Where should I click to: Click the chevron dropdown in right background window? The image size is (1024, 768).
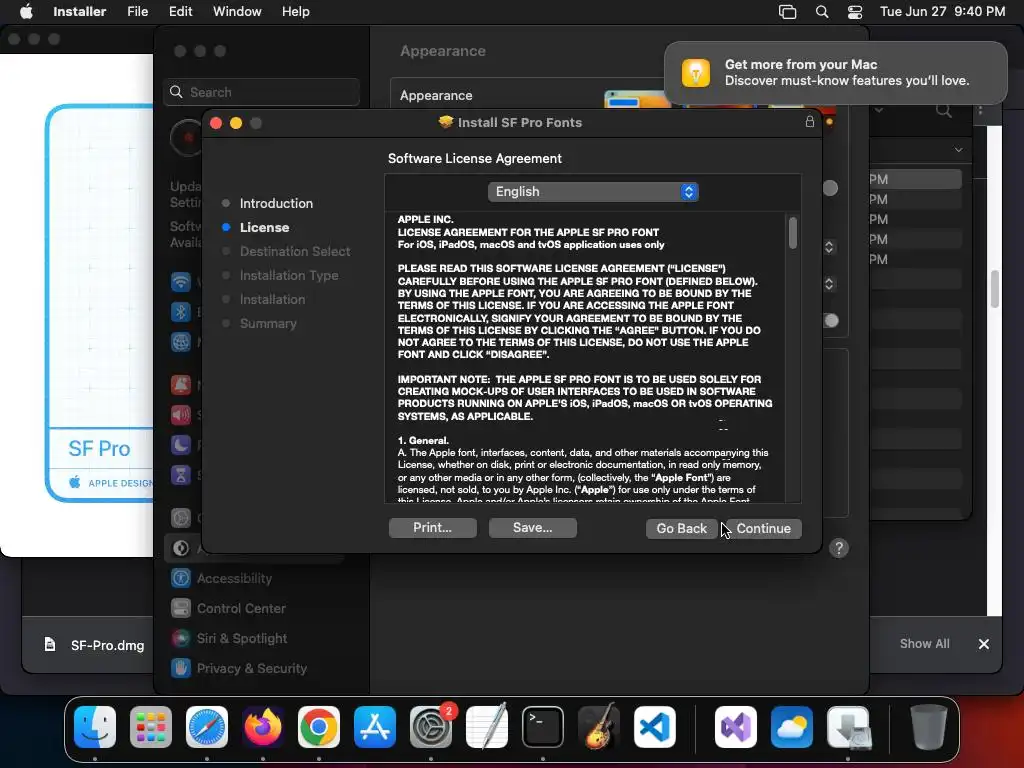[x=958, y=150]
